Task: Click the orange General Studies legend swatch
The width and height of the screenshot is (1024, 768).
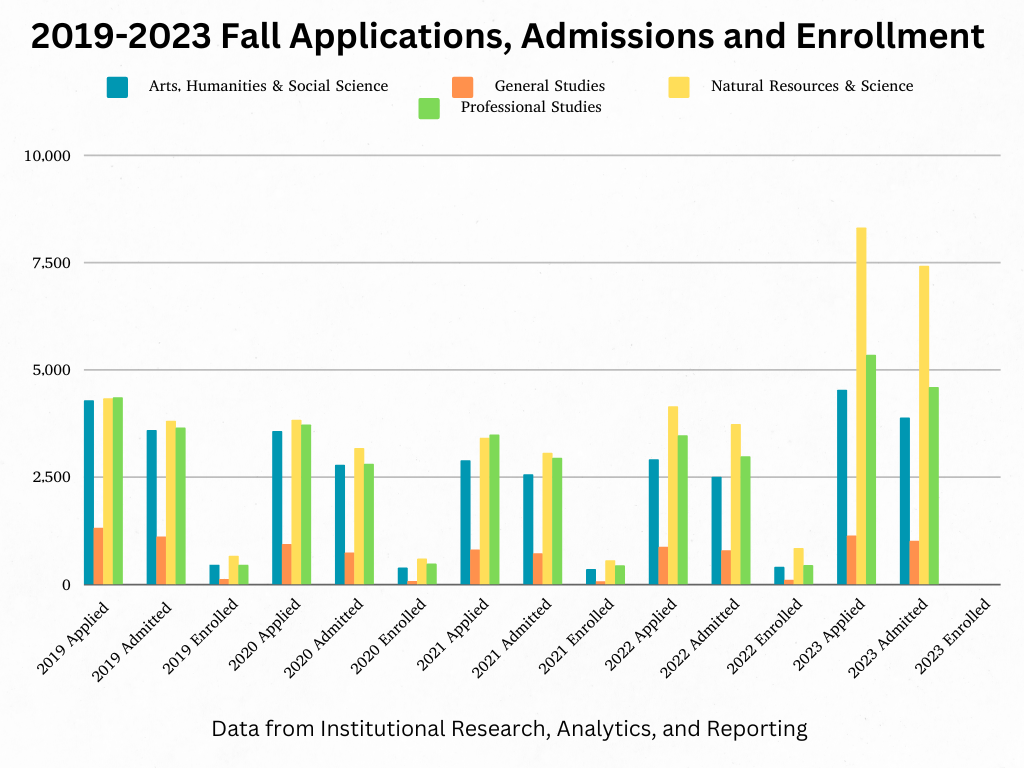Action: tap(462, 87)
